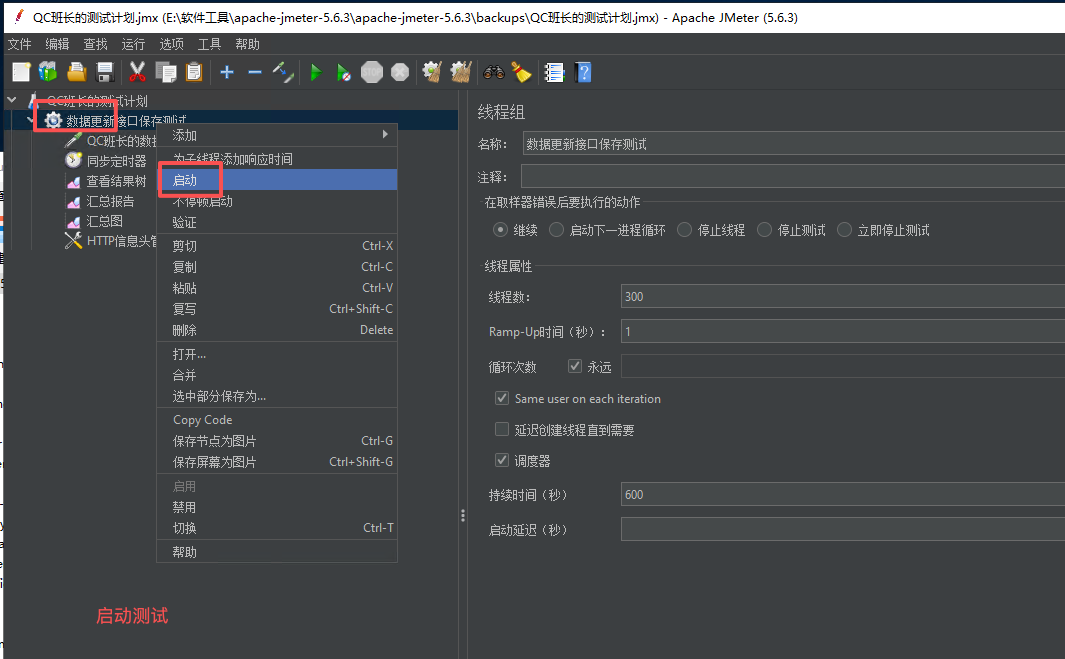Click the Toggle enable/disable icon
This screenshot has width=1065, height=659.
(283, 72)
